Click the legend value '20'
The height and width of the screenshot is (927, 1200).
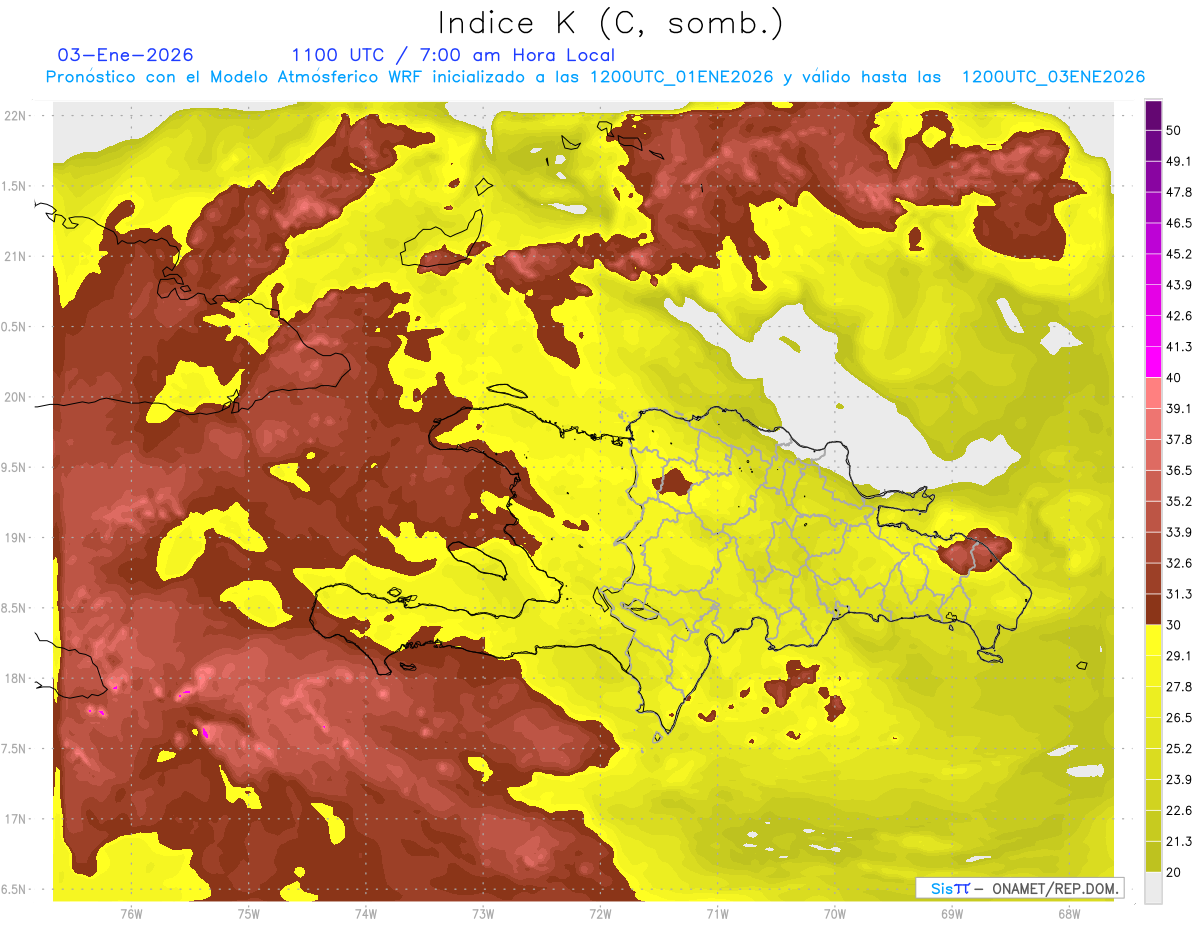(1174, 872)
